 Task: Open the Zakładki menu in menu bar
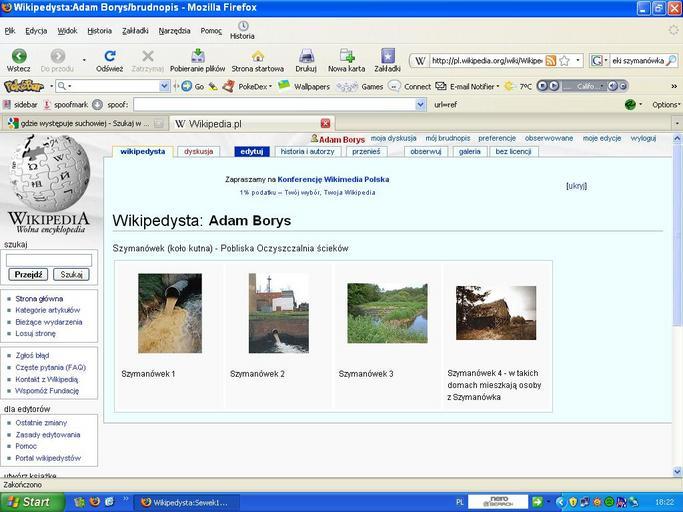[135, 31]
